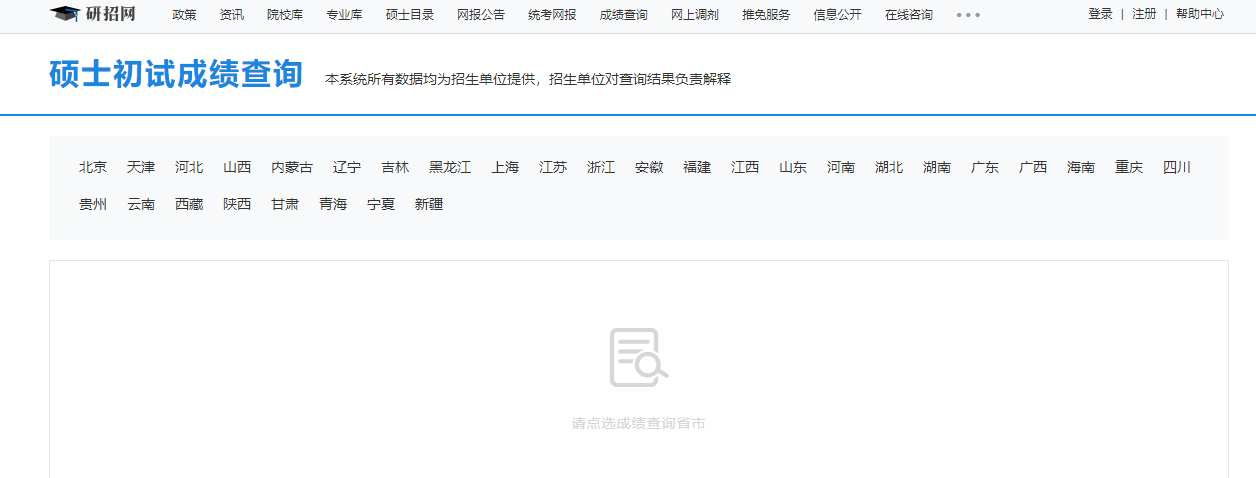Image resolution: width=1256 pixels, height=478 pixels.
Task: Select 成绩查询 in top navigation
Action: [623, 15]
